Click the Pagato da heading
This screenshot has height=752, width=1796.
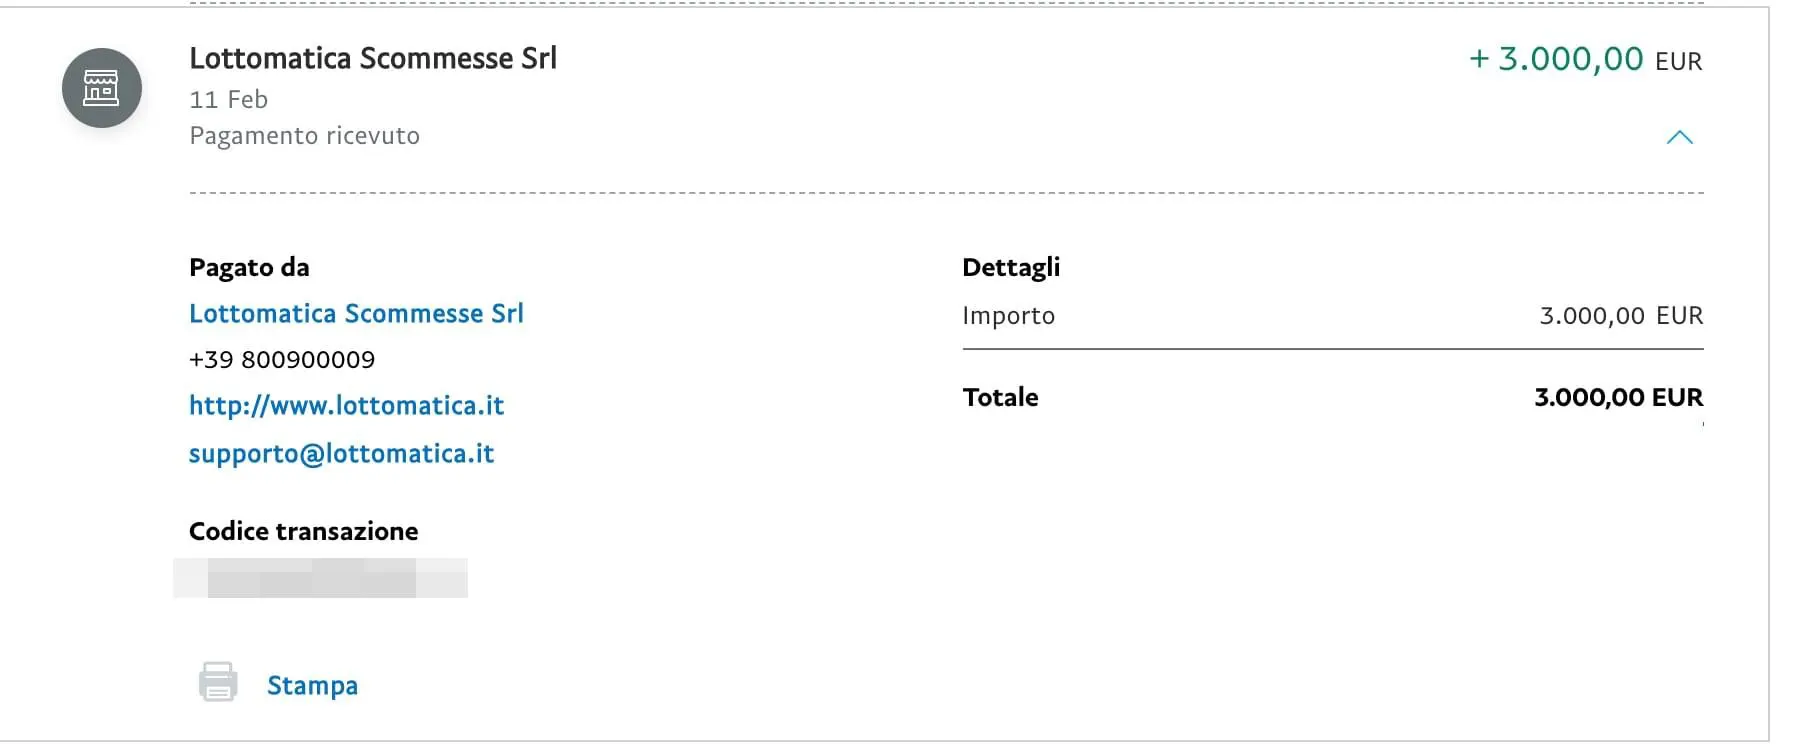point(249,267)
